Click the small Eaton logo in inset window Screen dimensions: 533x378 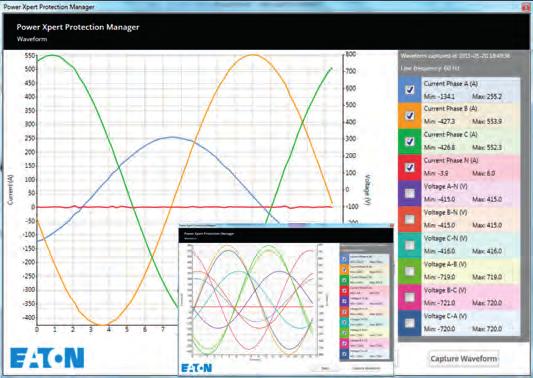pyautogui.click(x=196, y=368)
